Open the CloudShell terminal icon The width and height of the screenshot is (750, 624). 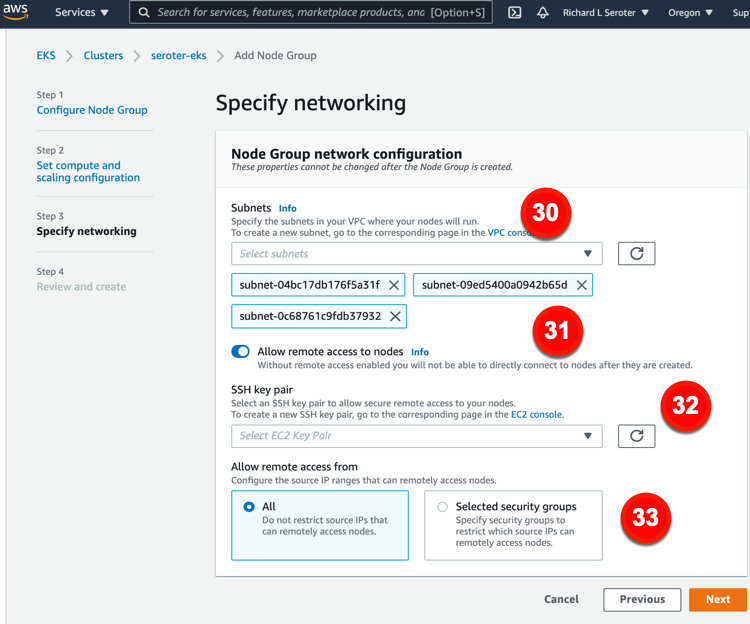tap(514, 13)
